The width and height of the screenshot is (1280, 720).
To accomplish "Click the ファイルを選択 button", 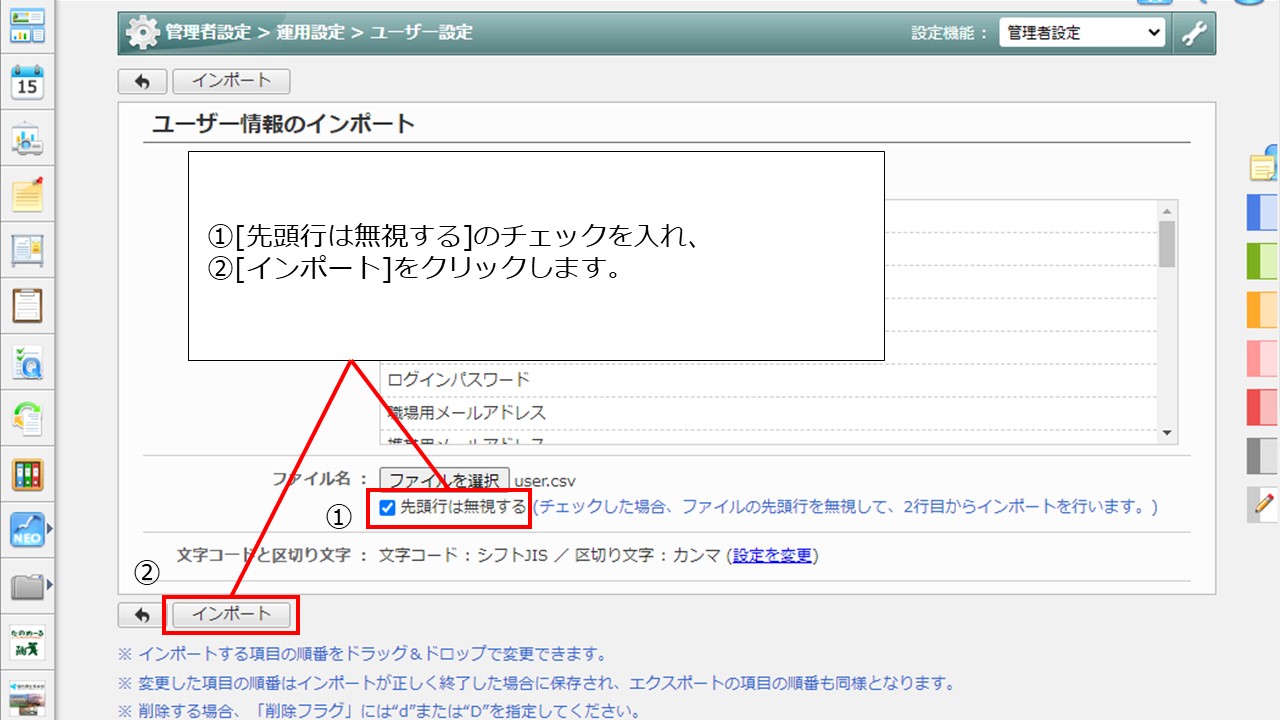I will tap(445, 480).
